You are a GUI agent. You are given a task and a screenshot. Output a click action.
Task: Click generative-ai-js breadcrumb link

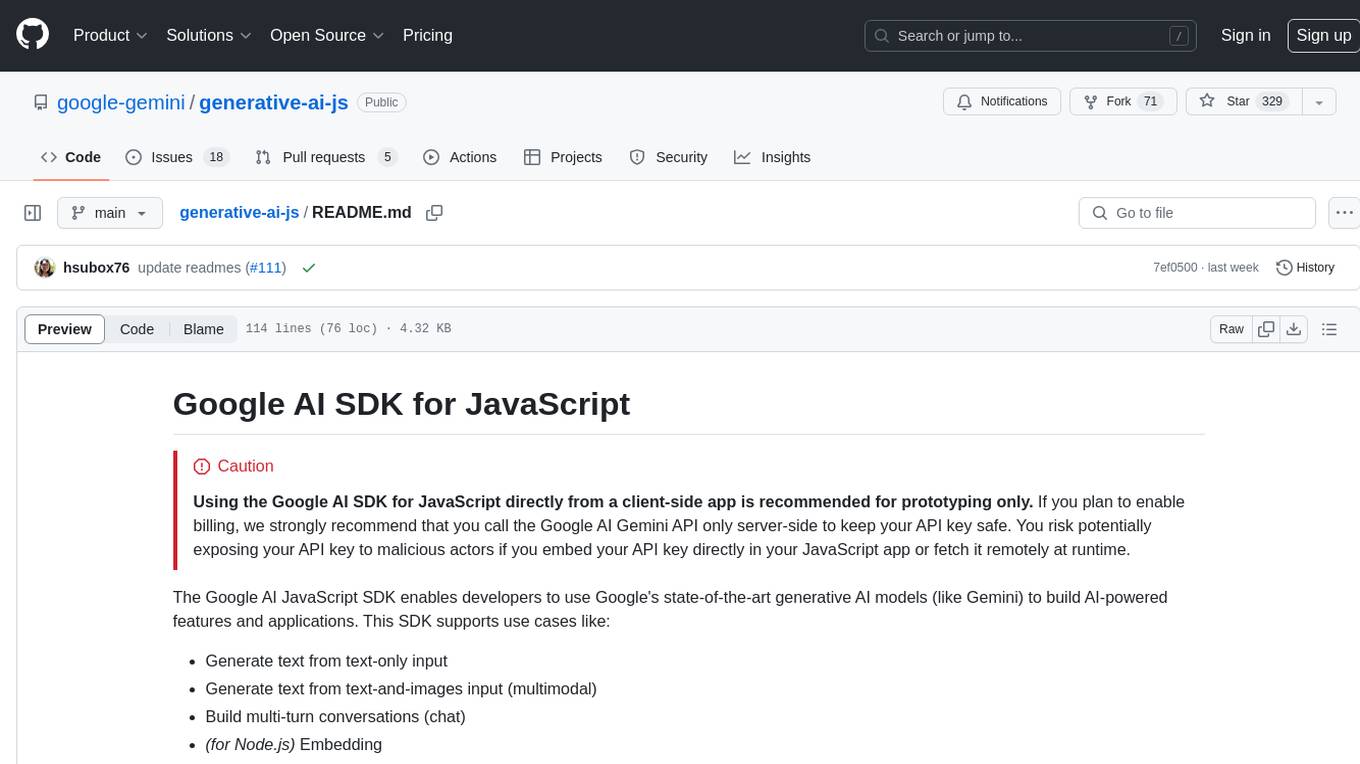(239, 212)
